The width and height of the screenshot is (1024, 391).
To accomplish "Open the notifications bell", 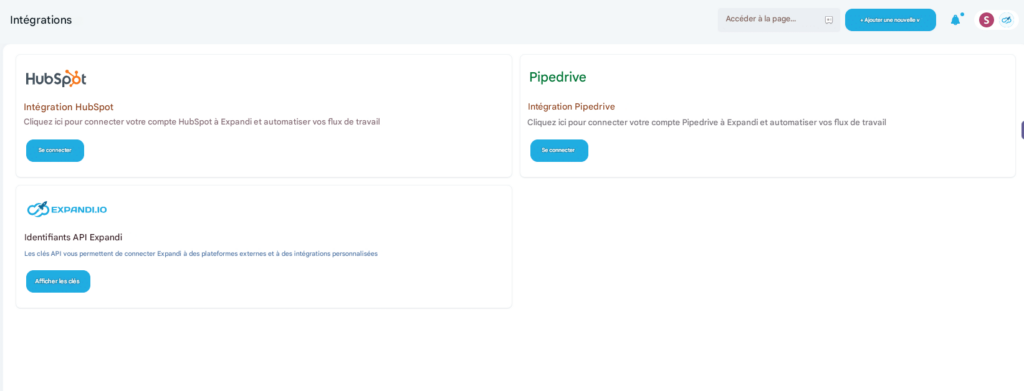I will 955,20.
